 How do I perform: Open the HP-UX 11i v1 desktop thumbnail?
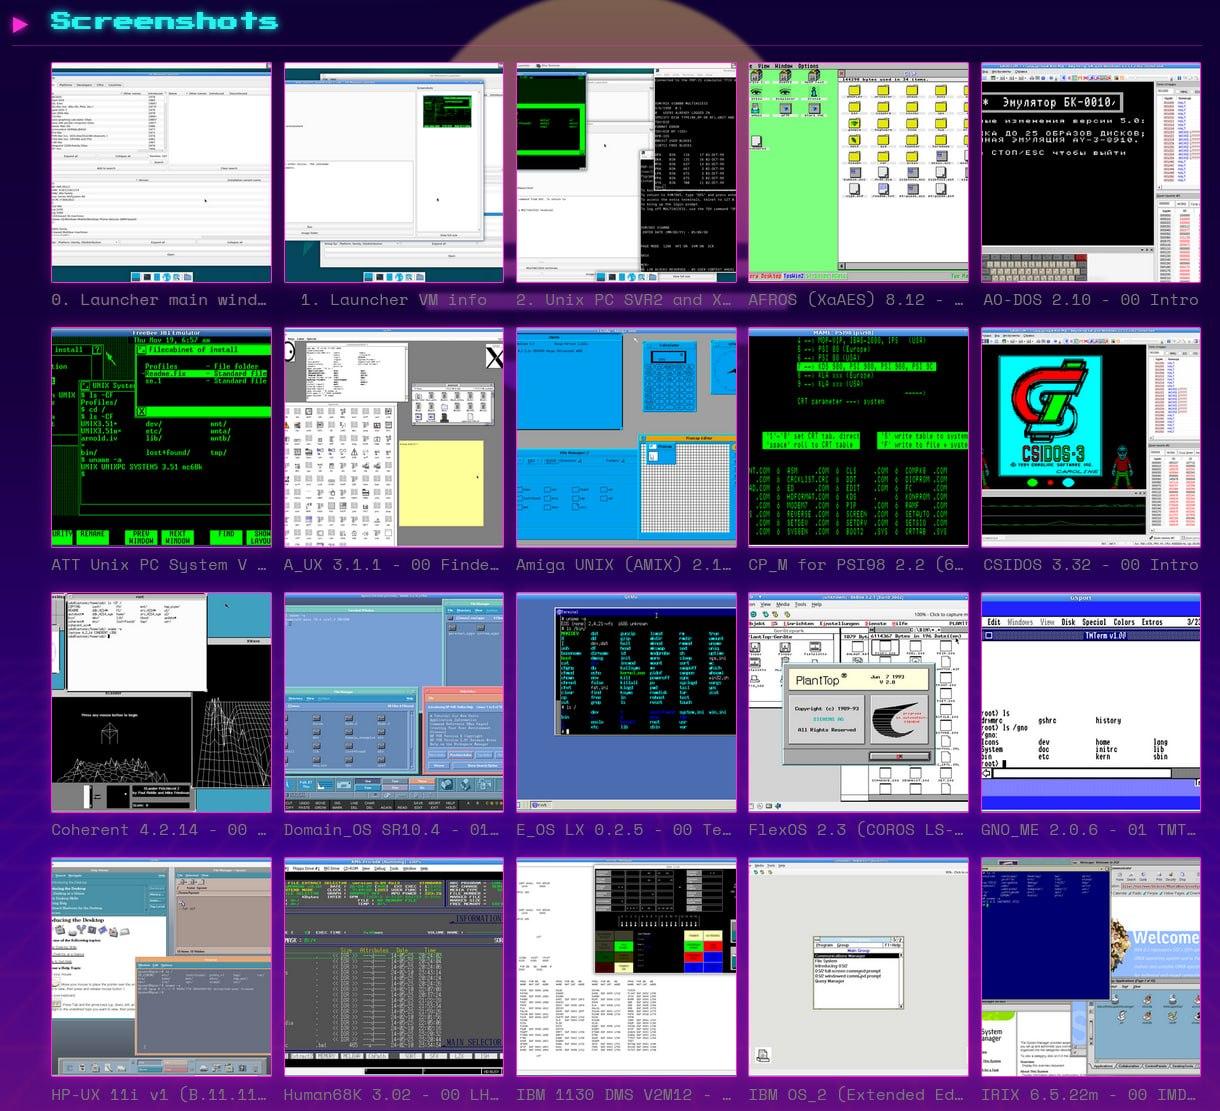(x=161, y=967)
